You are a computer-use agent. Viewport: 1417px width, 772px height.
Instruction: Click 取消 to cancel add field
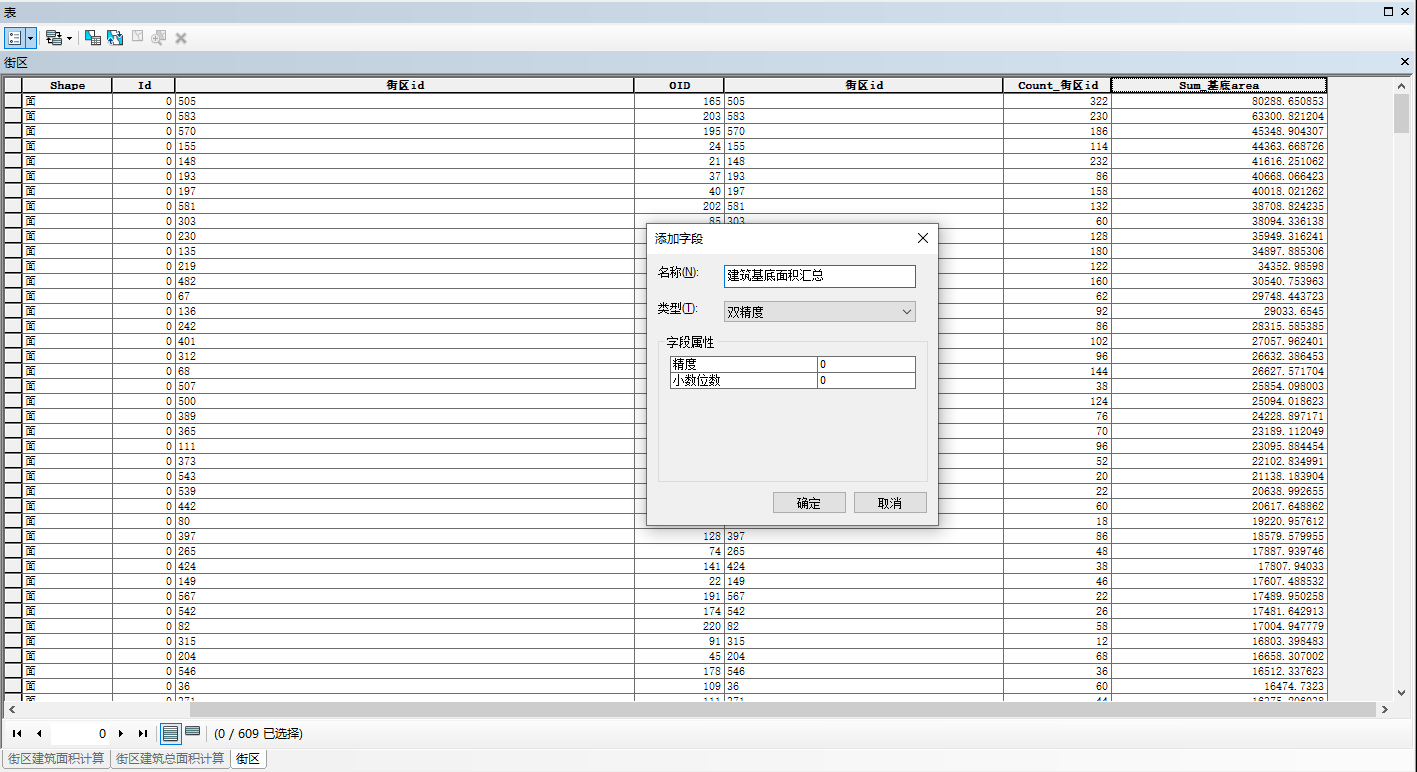coord(890,503)
